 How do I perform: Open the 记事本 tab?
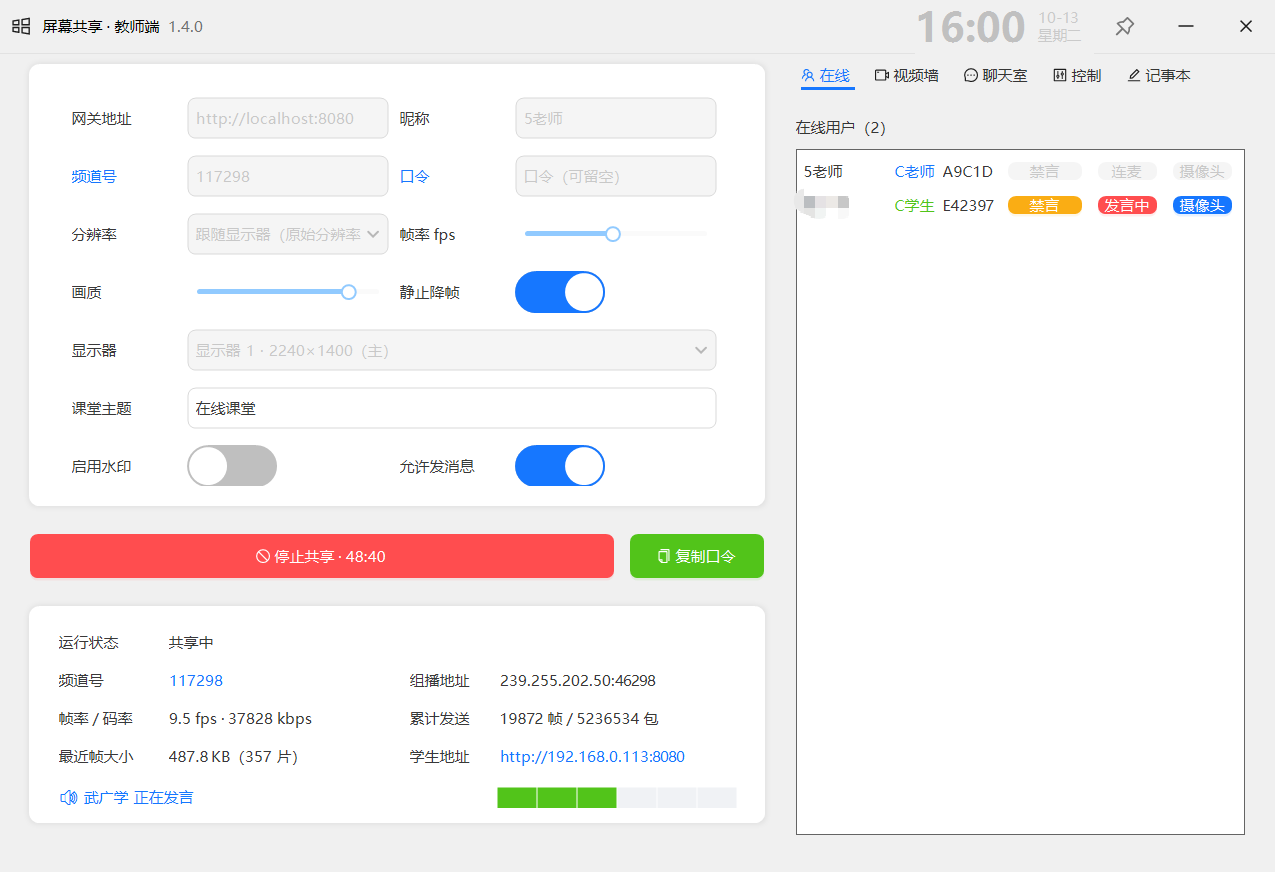coord(1159,76)
